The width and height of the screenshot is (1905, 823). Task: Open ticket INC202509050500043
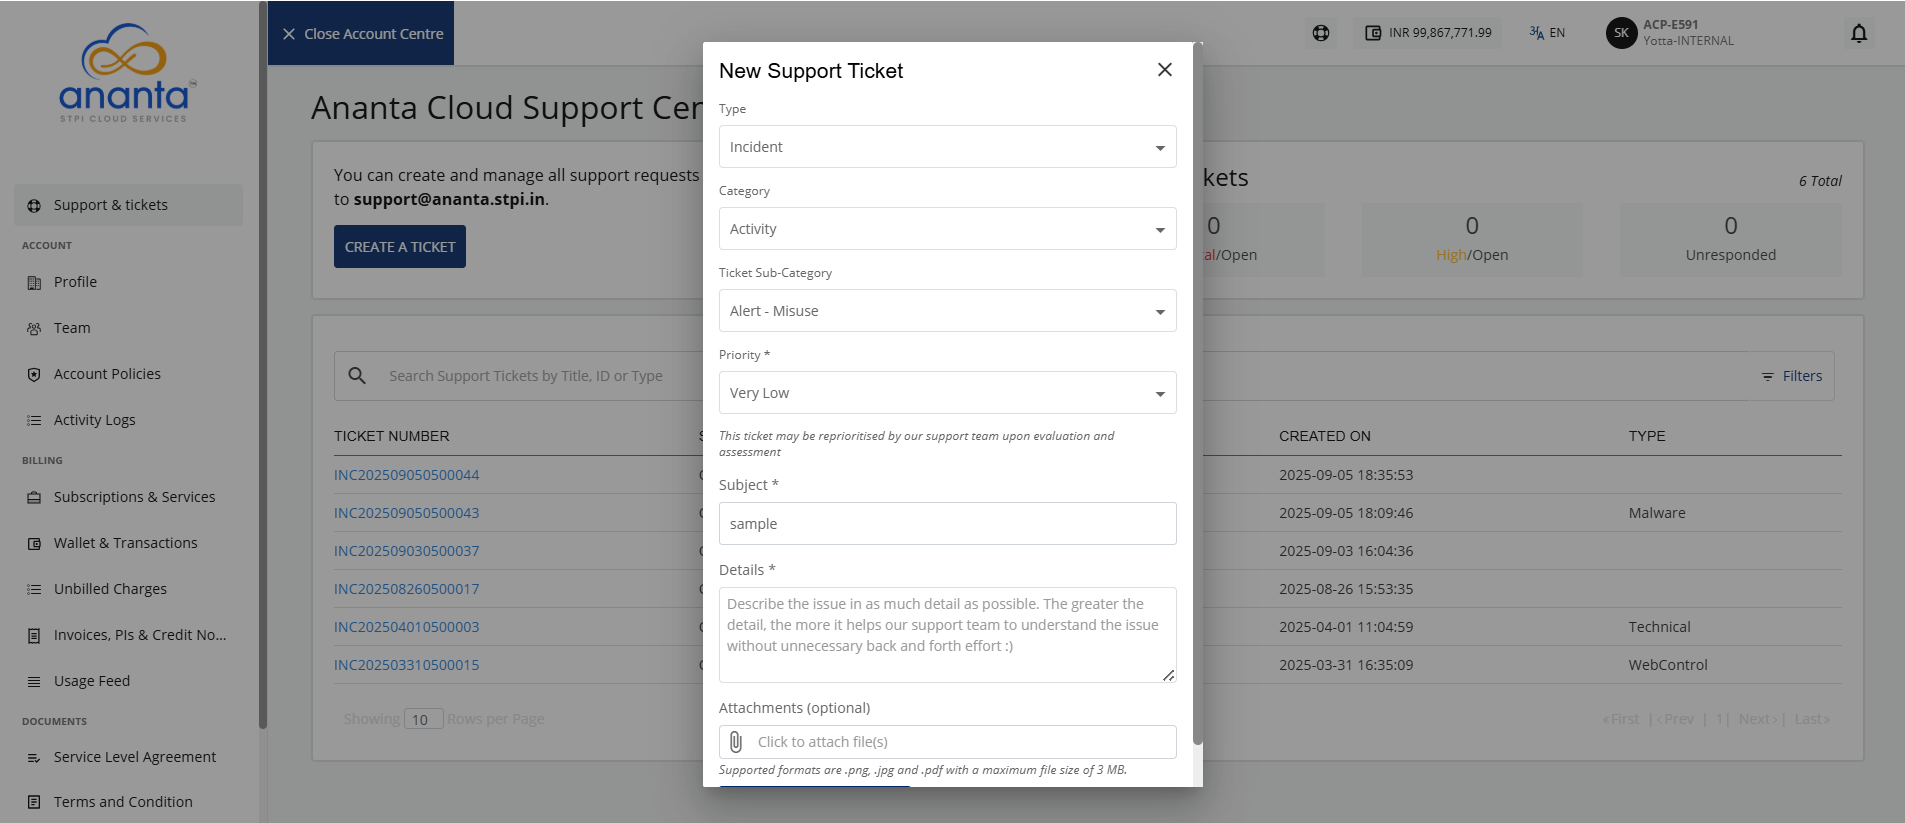click(x=407, y=513)
